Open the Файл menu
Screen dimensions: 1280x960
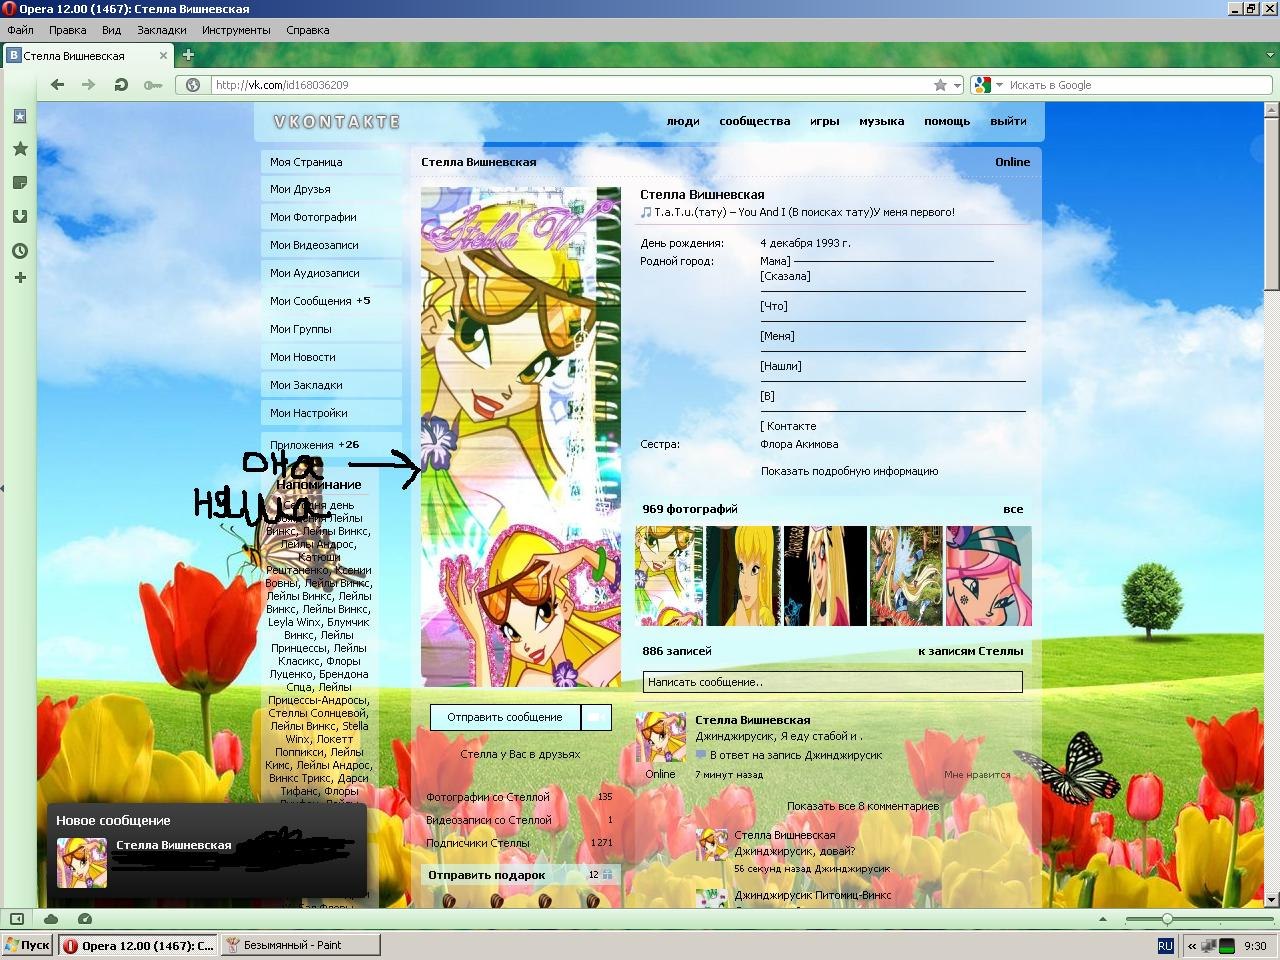pos(20,30)
